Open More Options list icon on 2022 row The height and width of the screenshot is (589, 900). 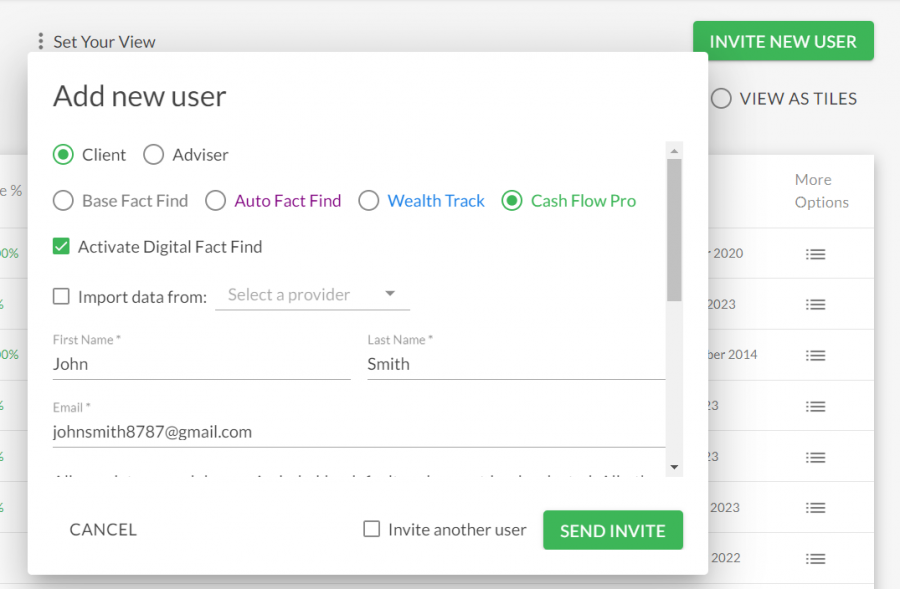[x=815, y=559]
